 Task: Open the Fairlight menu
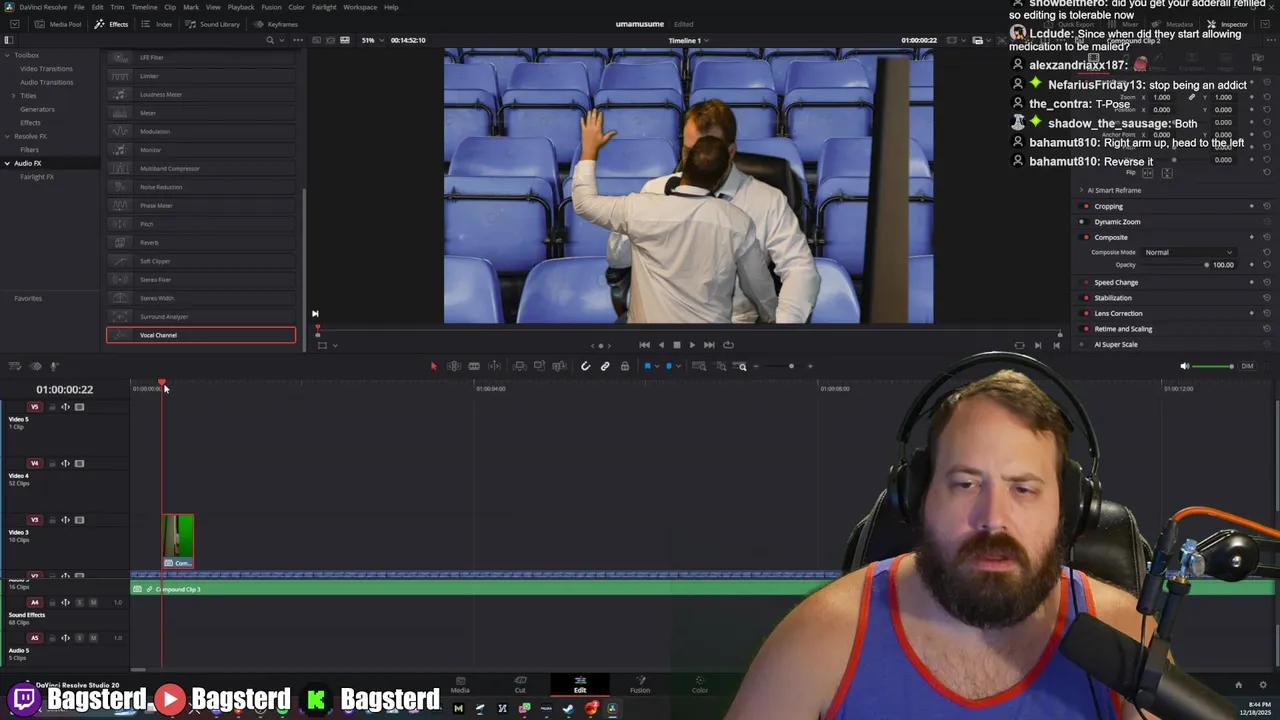324,7
